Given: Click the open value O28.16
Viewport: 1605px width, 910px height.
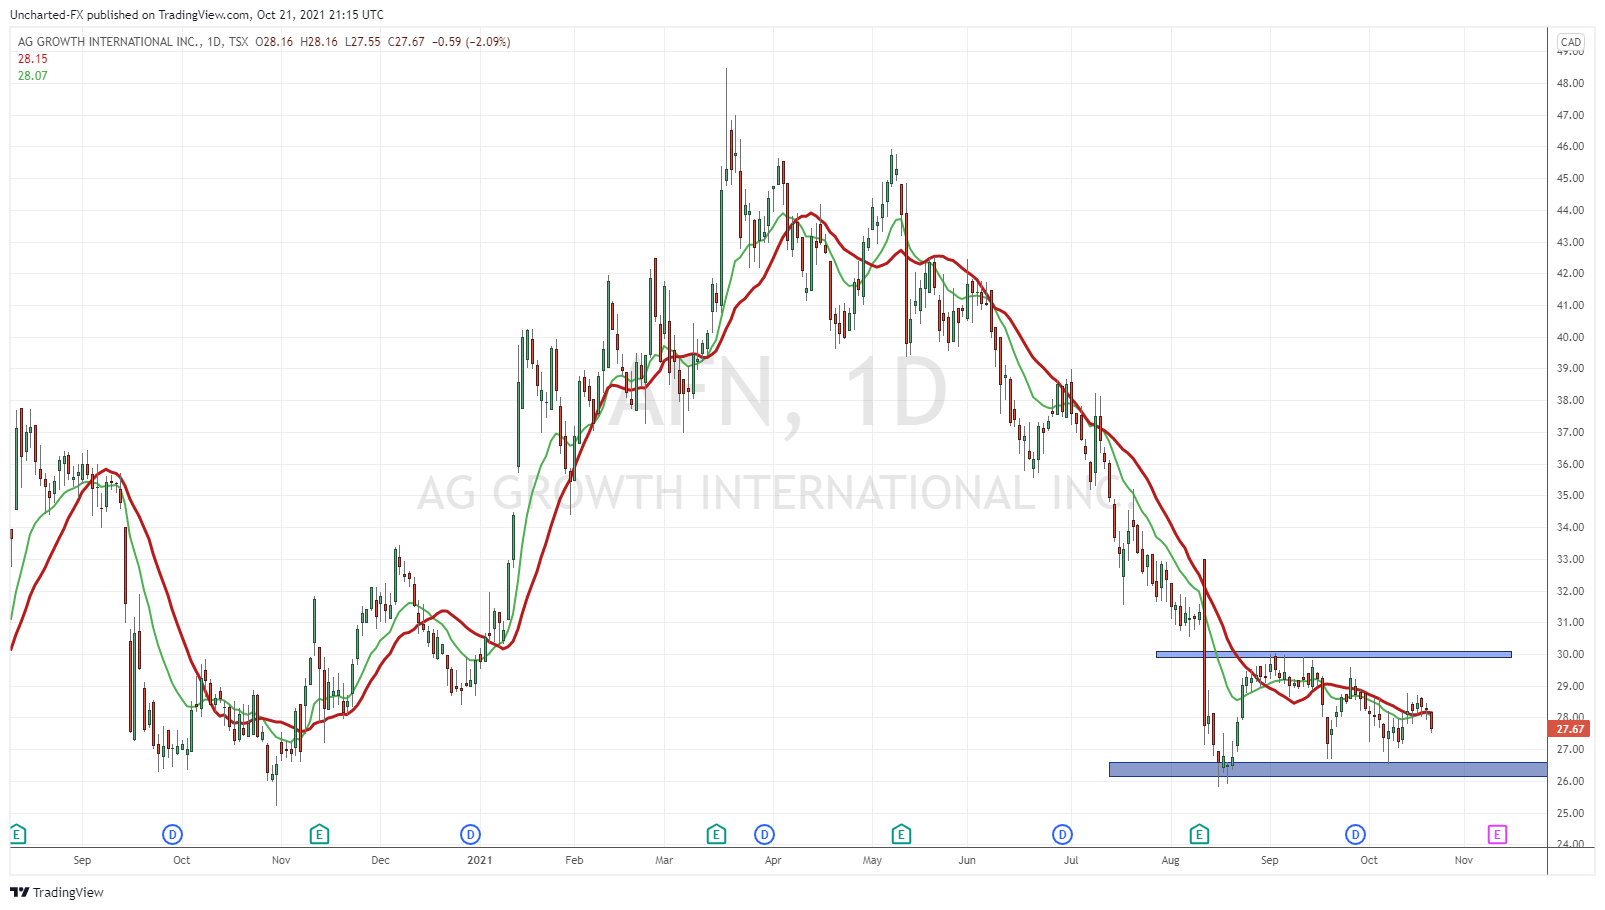Looking at the screenshot, I should click(274, 42).
